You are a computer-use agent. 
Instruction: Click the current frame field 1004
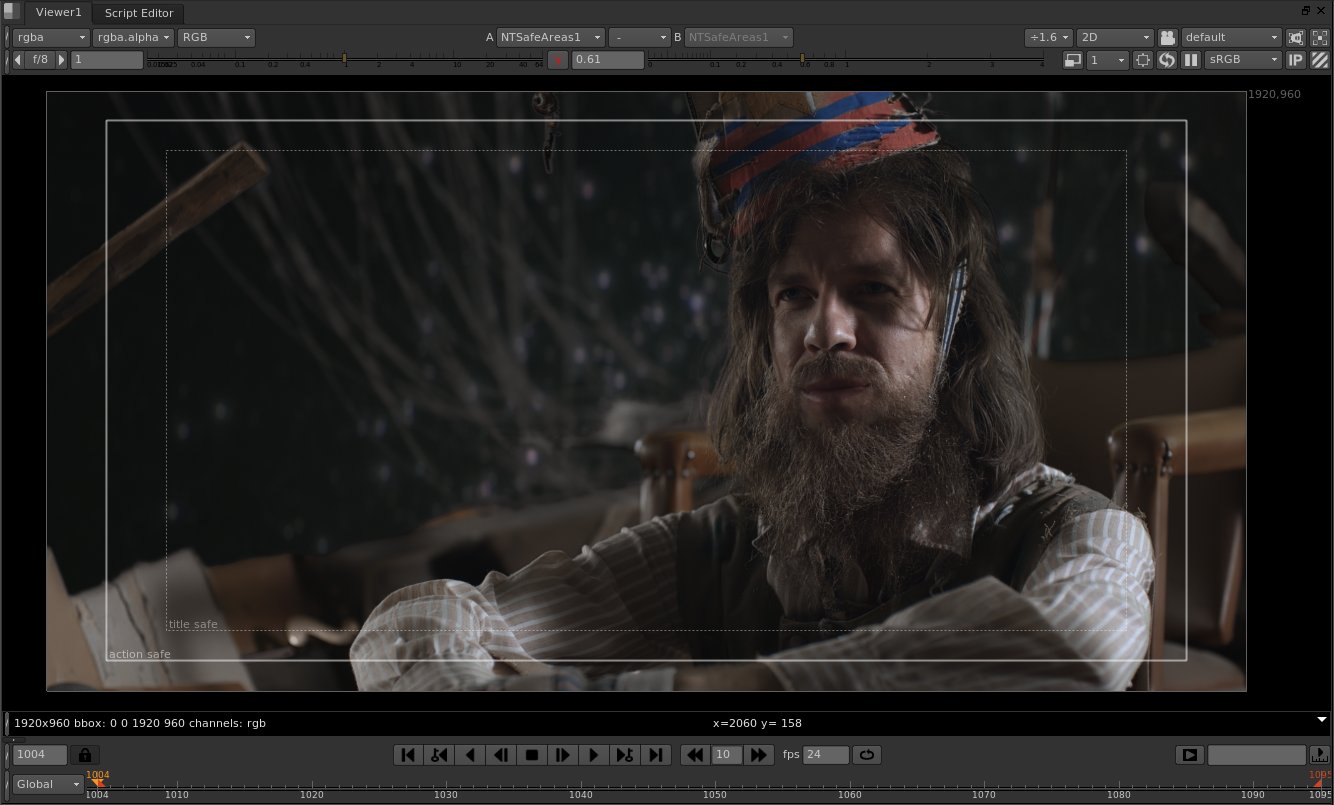point(40,755)
